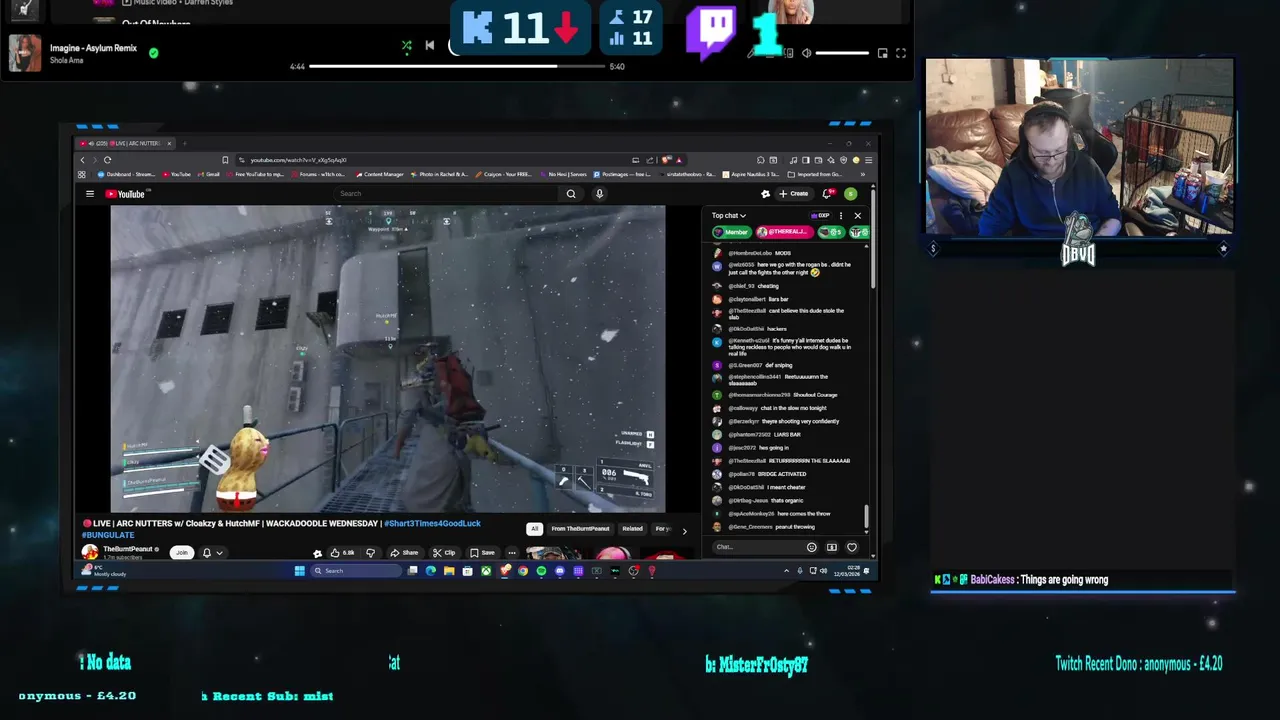Dislike the video with thumbs down
Screen dimensions: 1280x720
click(x=370, y=553)
